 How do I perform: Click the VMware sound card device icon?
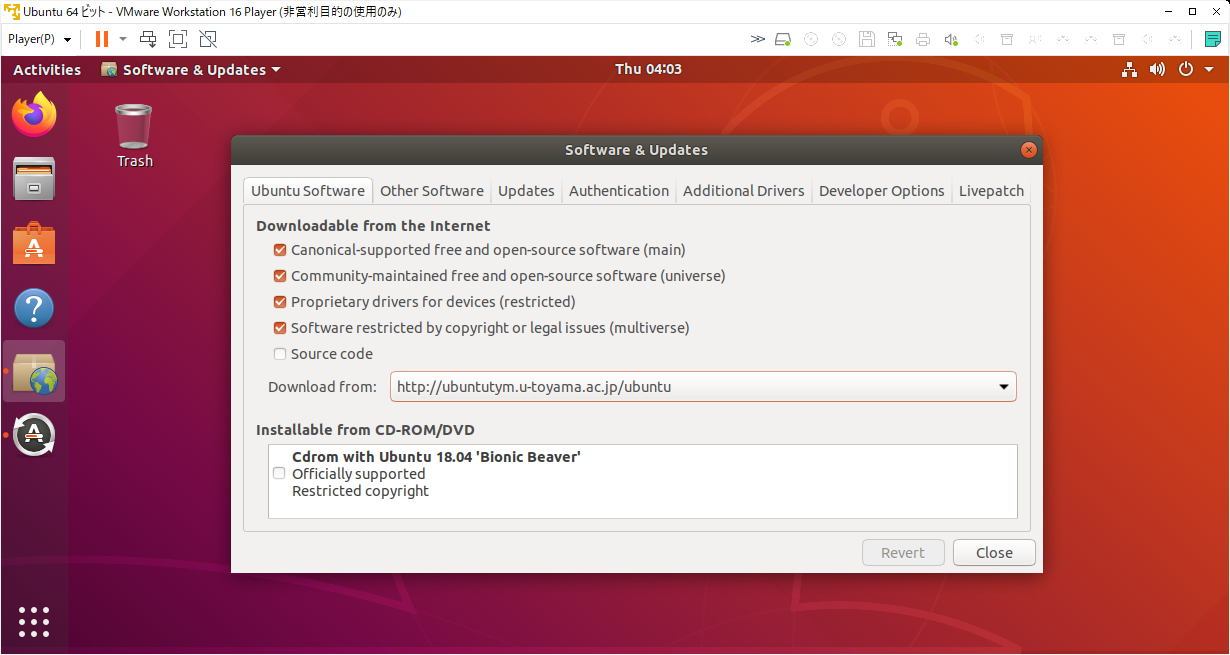pos(951,39)
